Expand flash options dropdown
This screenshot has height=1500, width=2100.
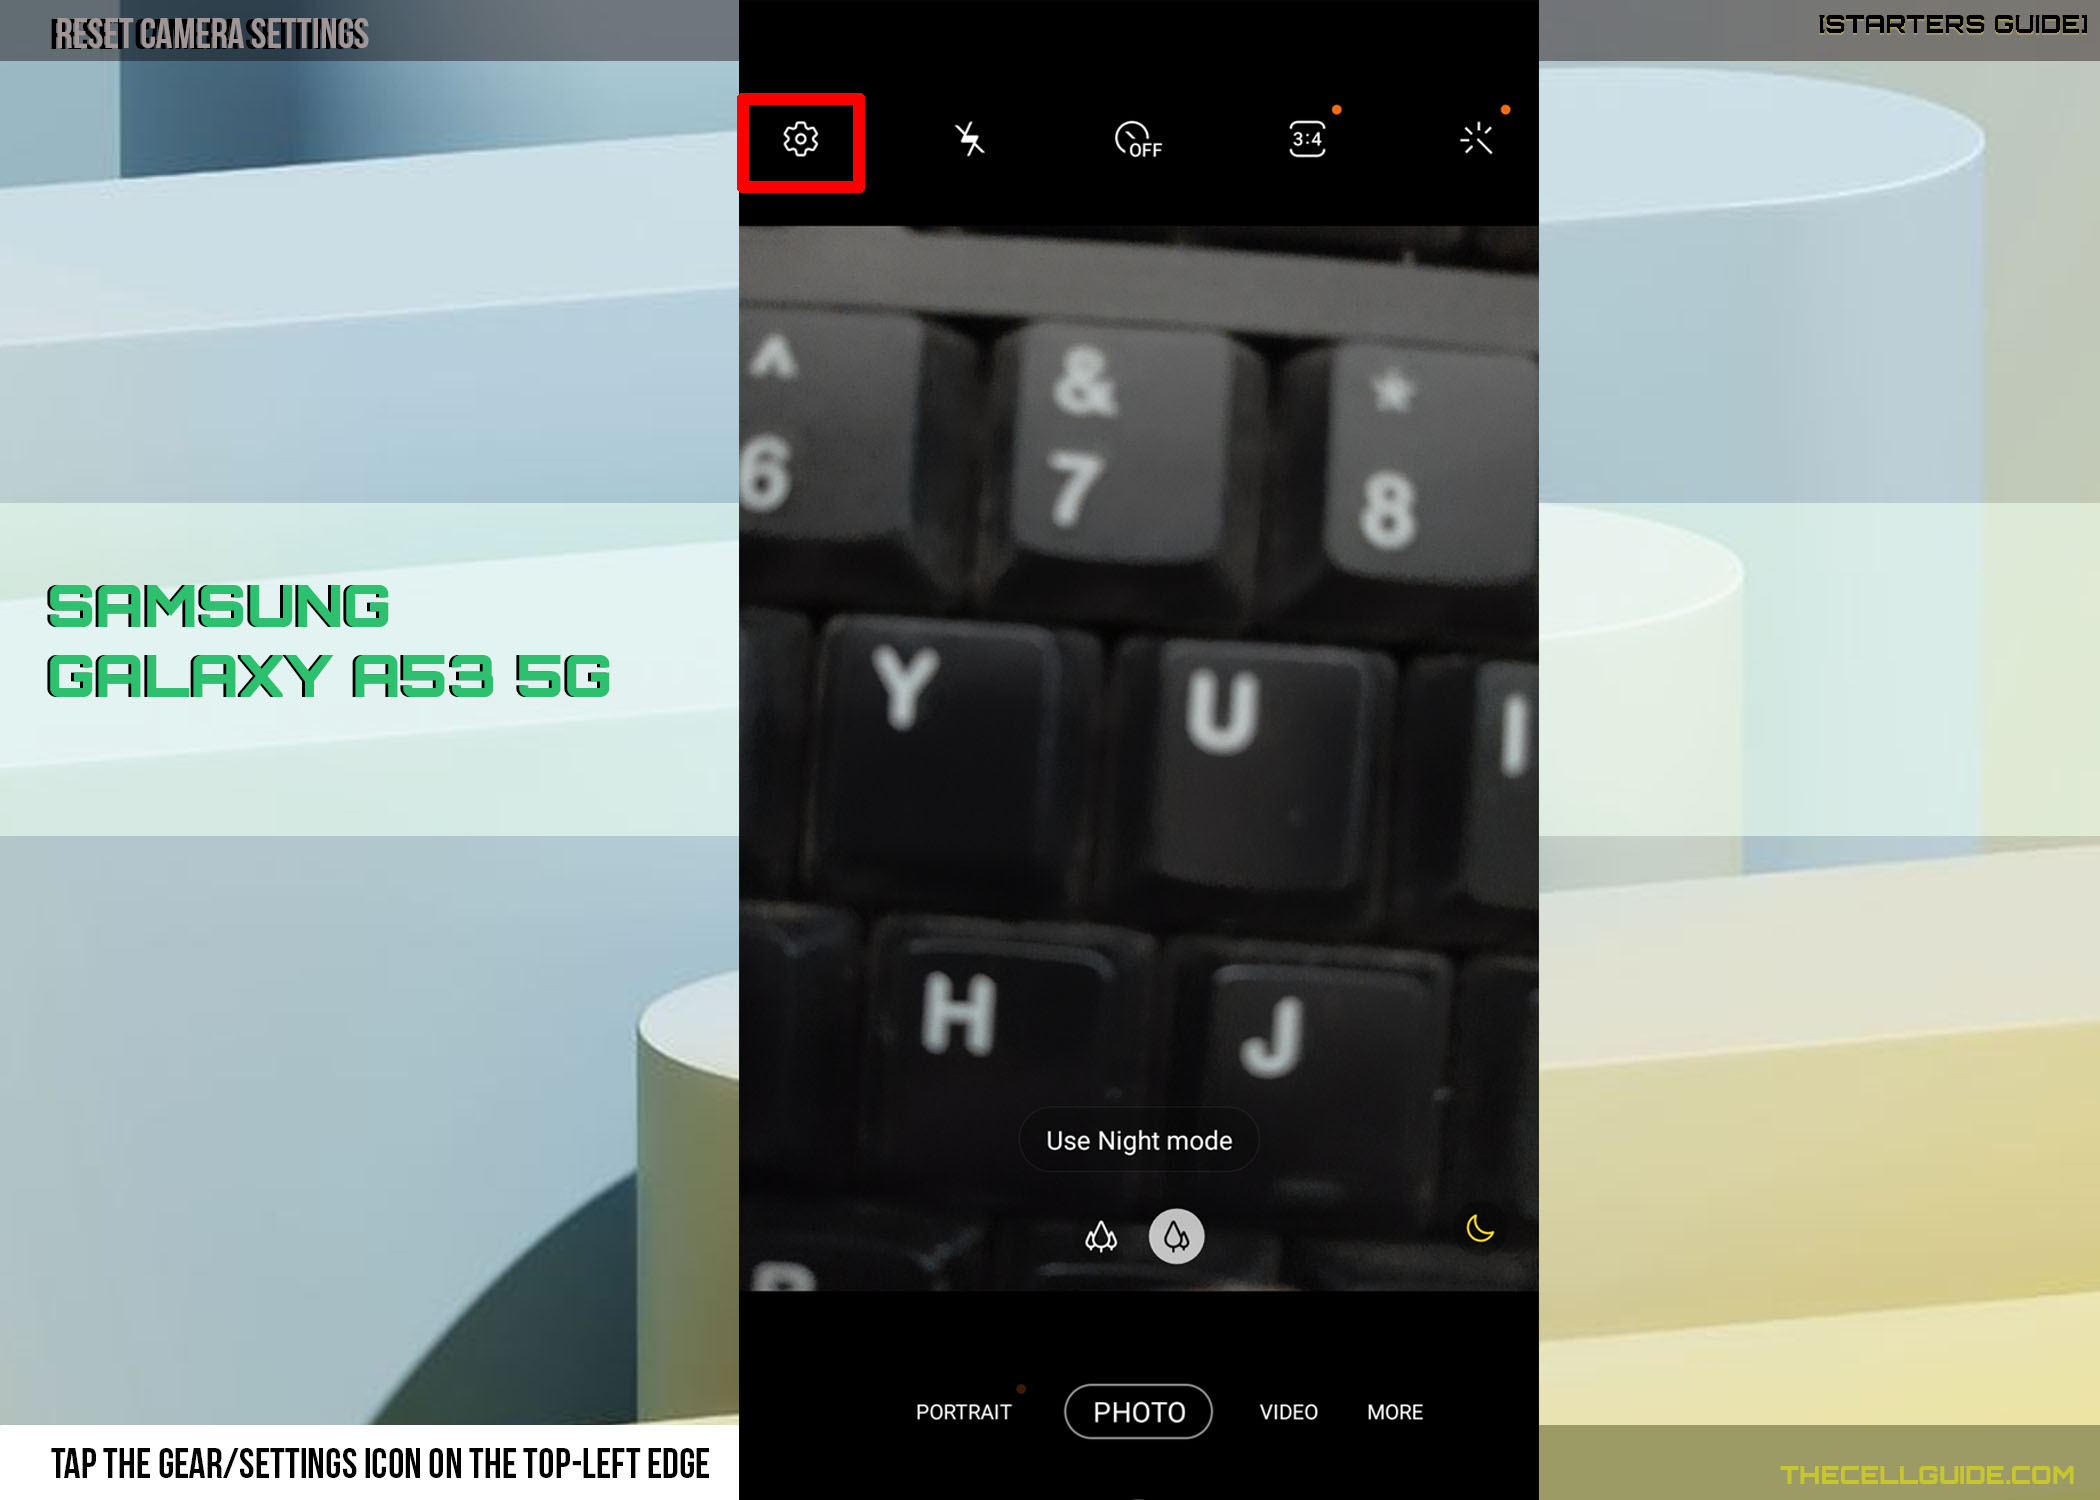[x=969, y=138]
